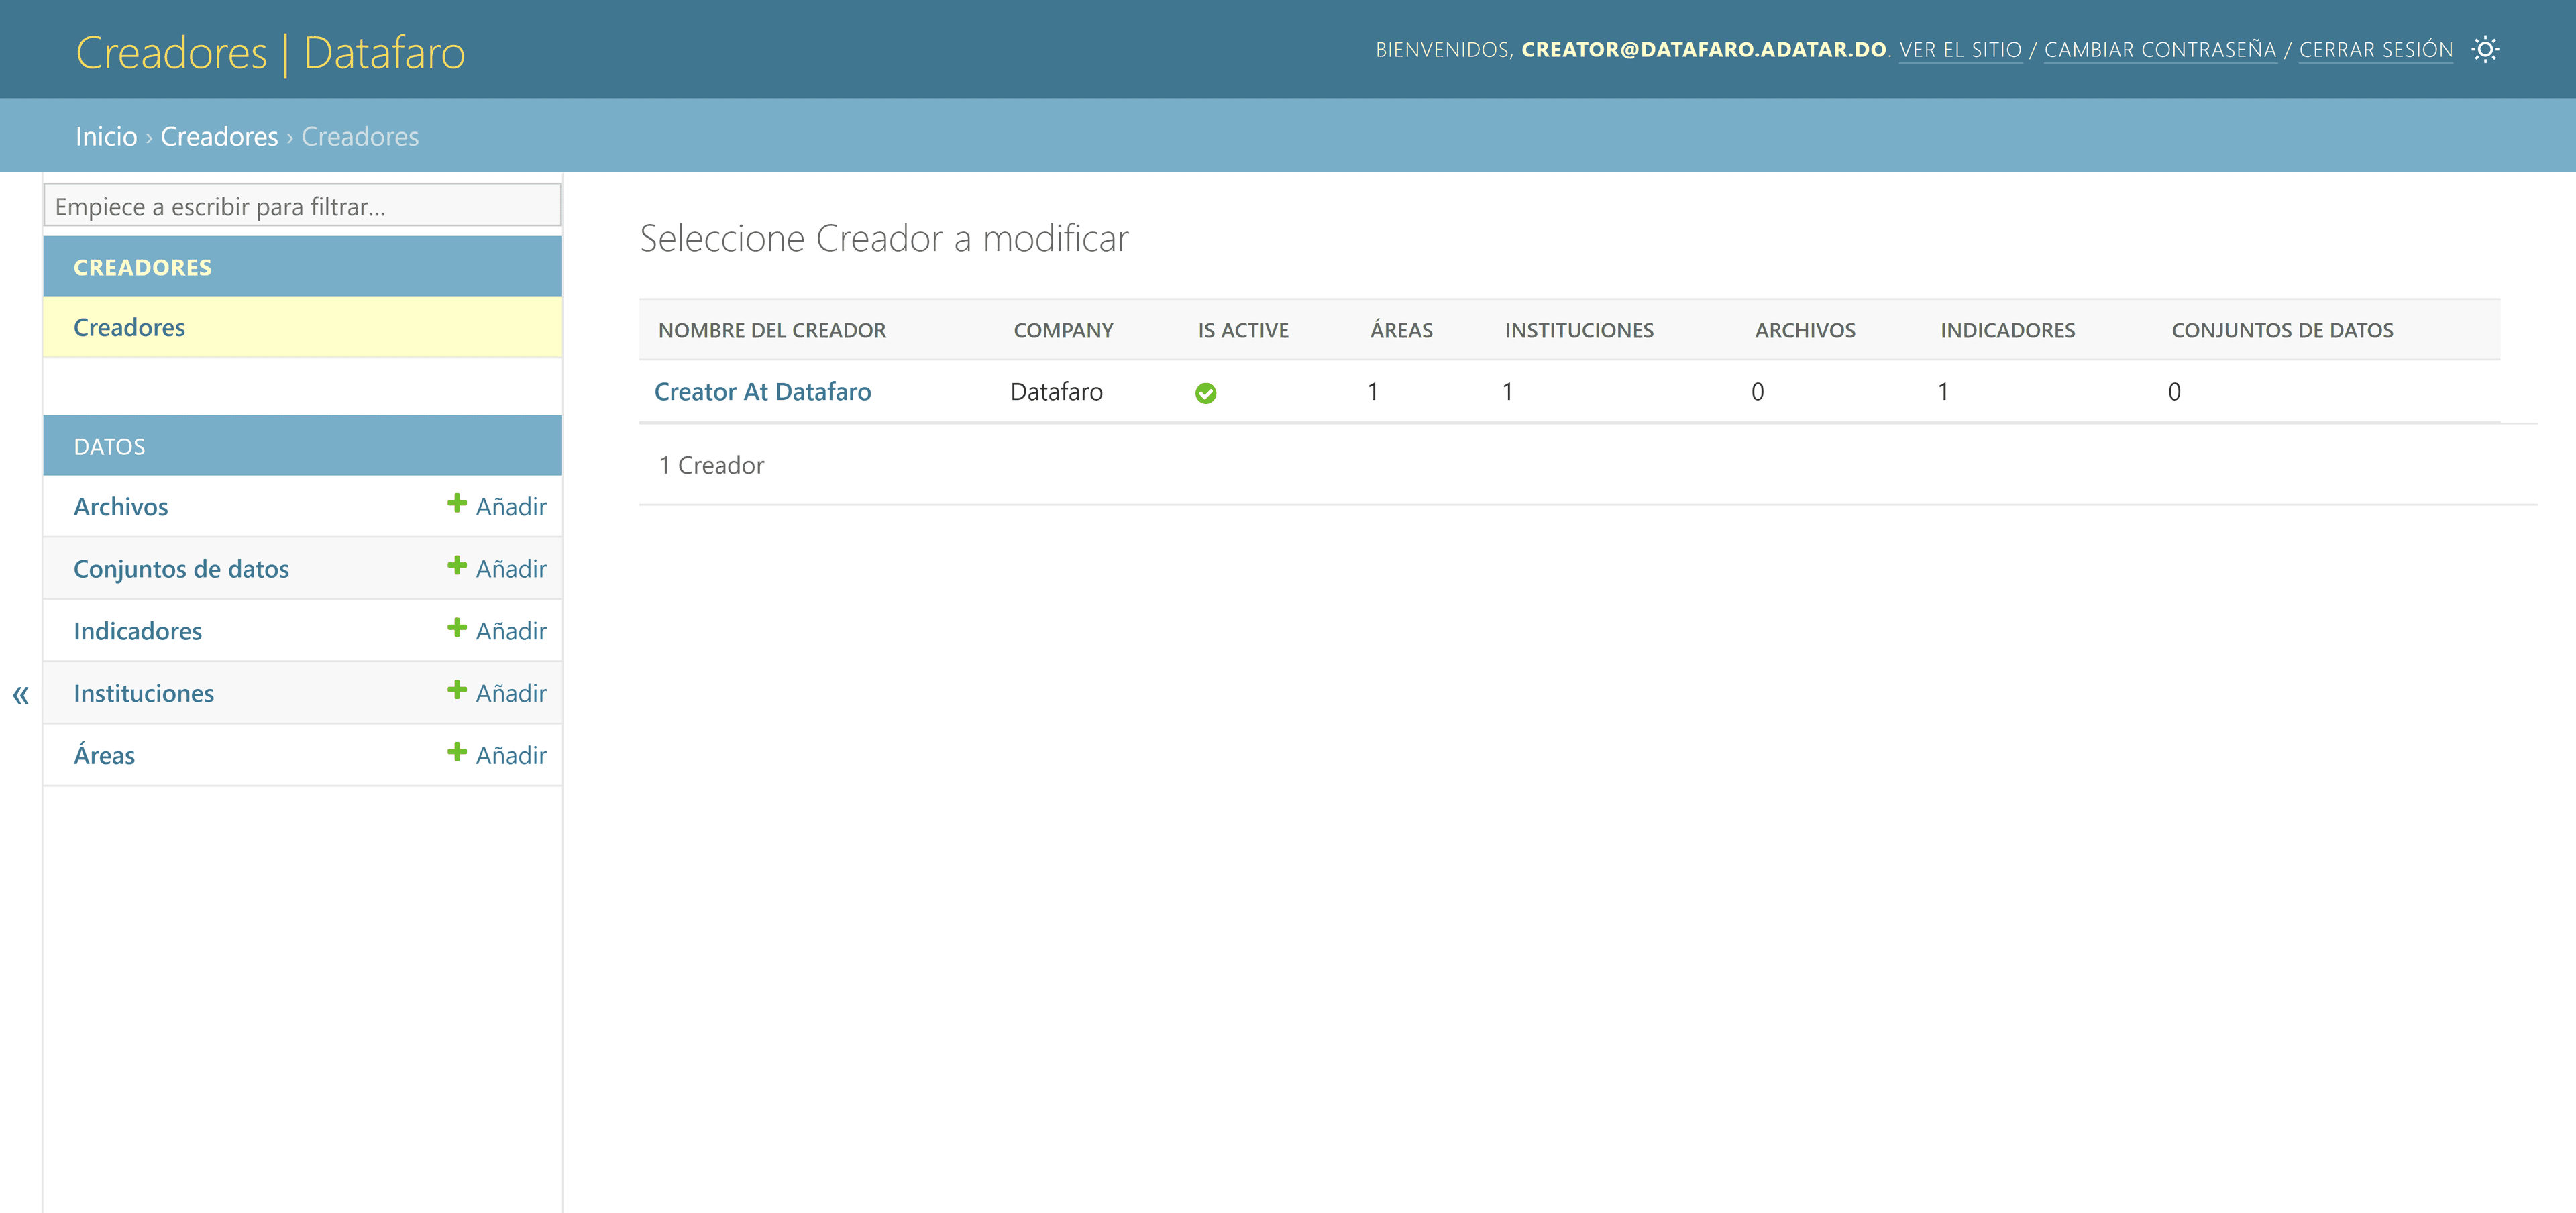Image resolution: width=2576 pixels, height=1213 pixels.
Task: Click the creator@datafaro.adatar.do username
Action: [1703, 50]
